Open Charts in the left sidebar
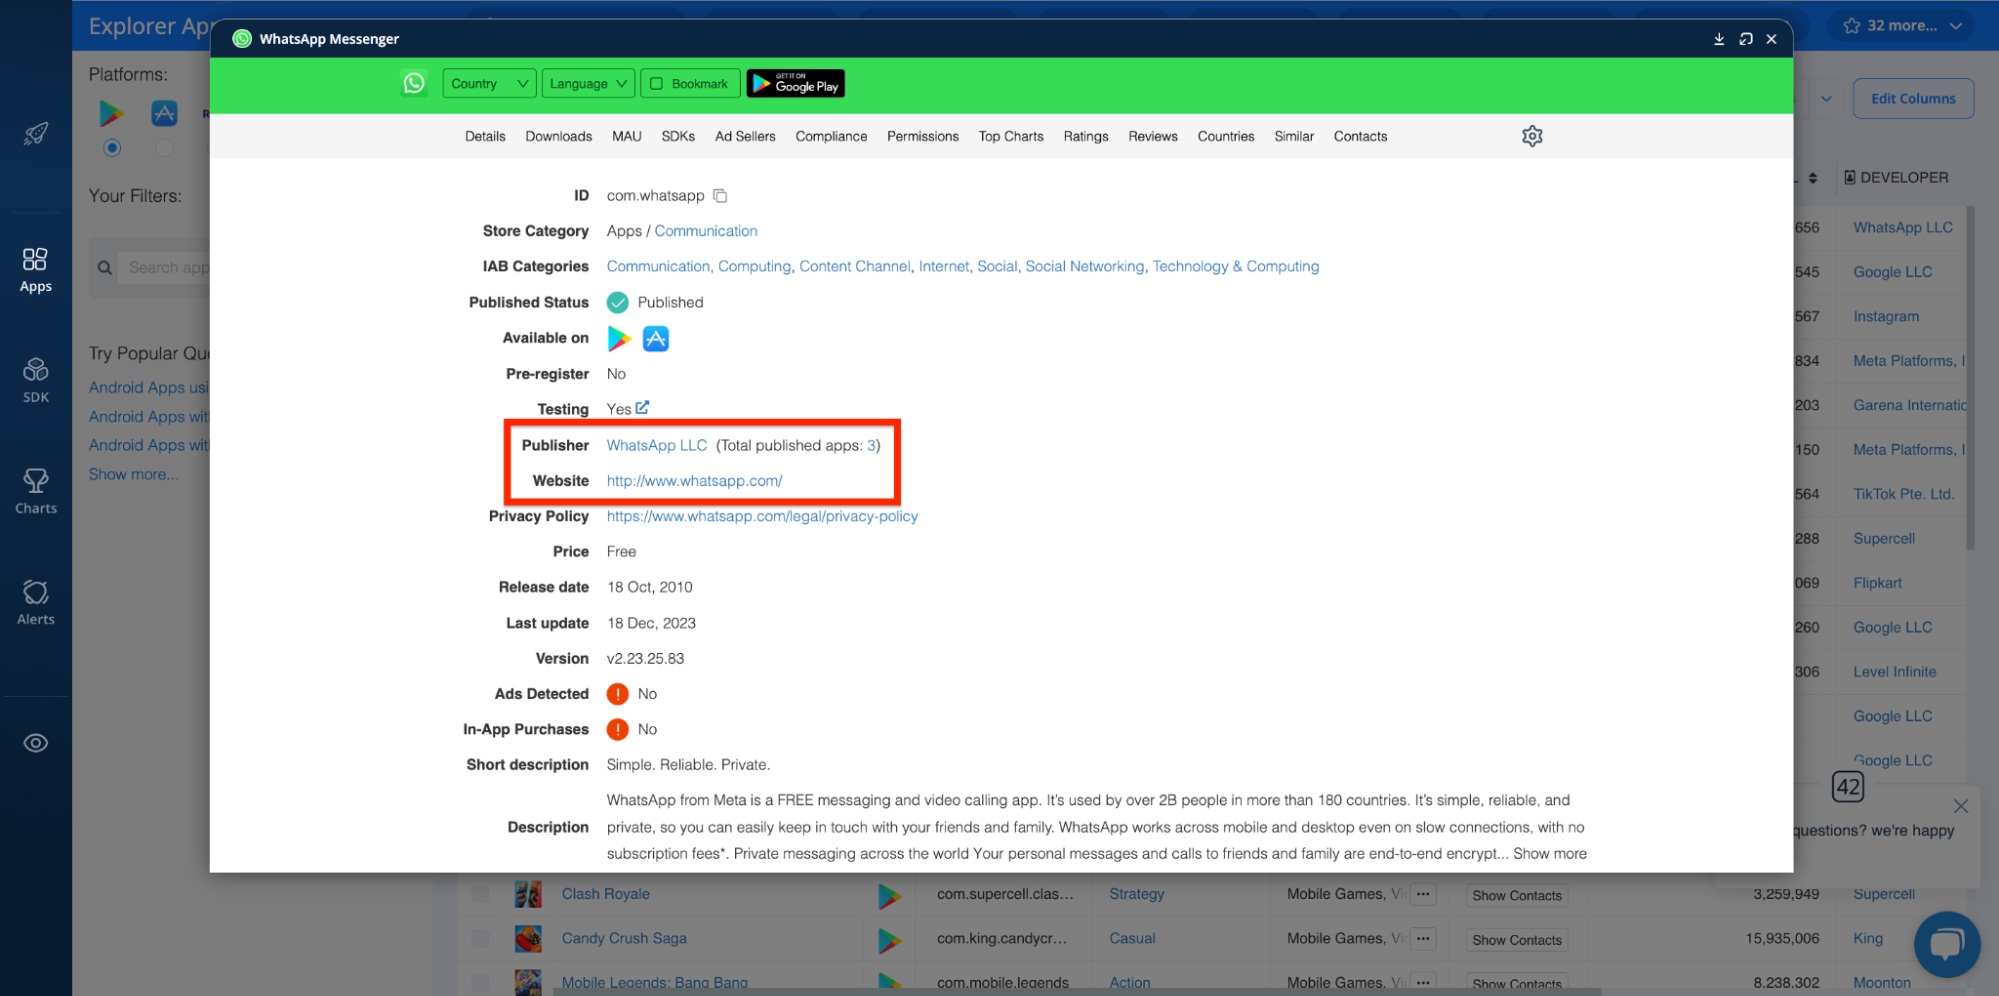Image resolution: width=1999 pixels, height=996 pixels. [x=35, y=492]
